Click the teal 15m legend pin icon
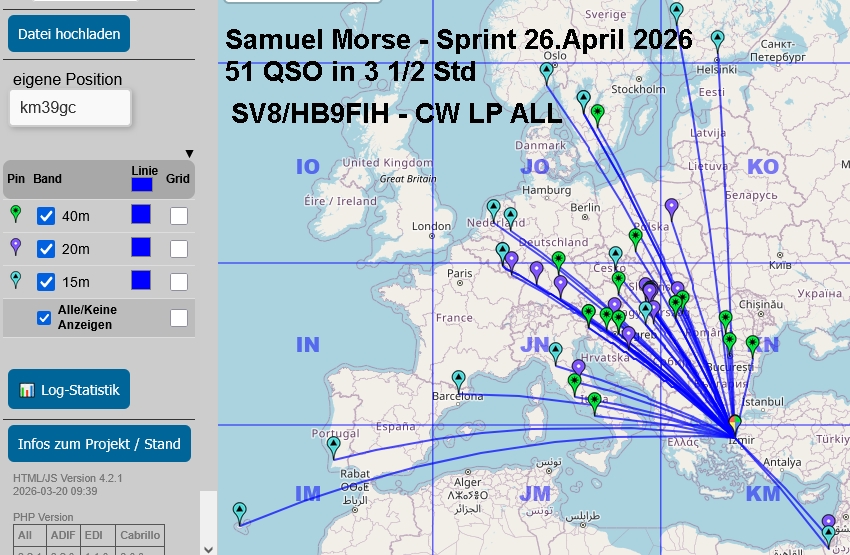Image resolution: width=850 pixels, height=555 pixels. (x=16, y=280)
